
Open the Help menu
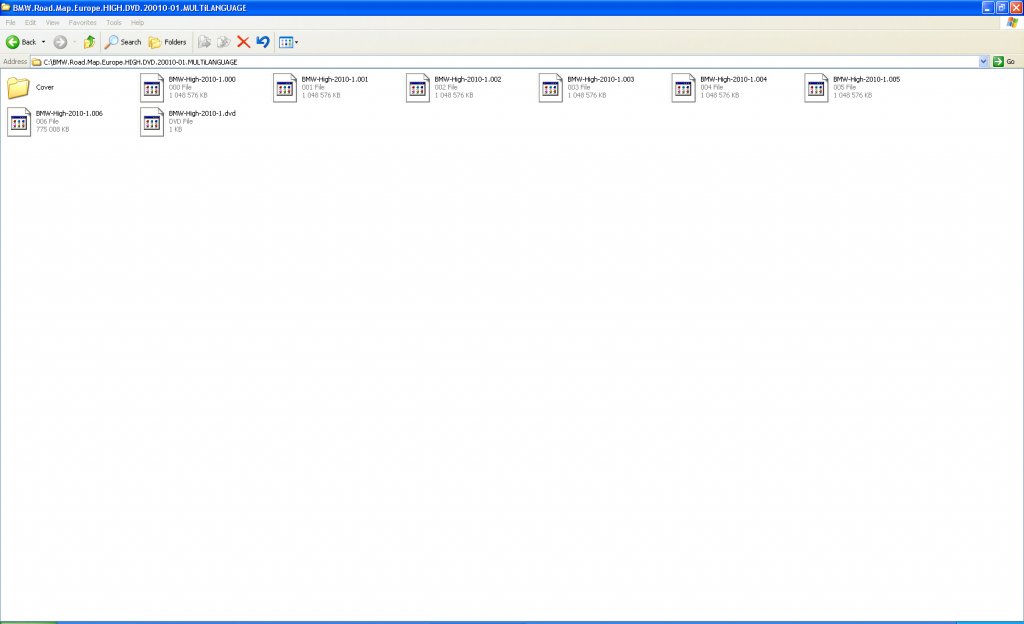click(x=137, y=23)
